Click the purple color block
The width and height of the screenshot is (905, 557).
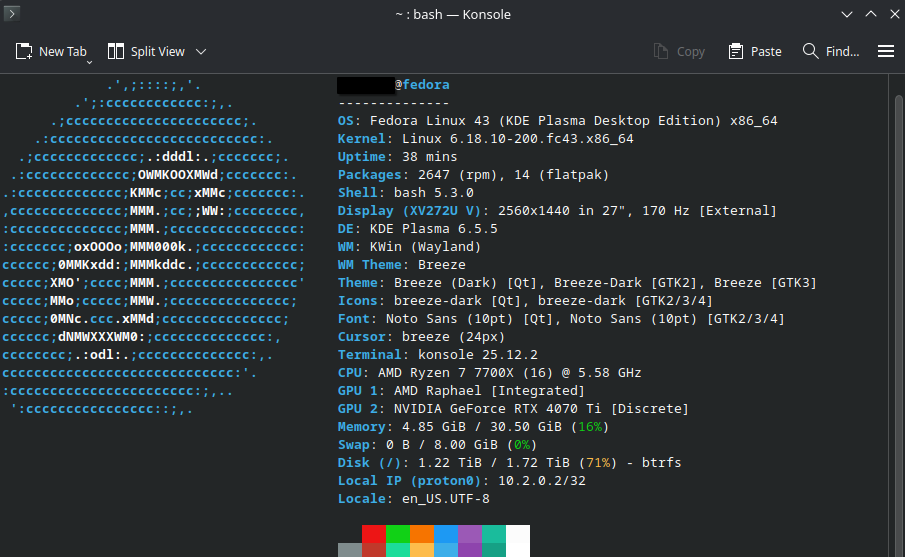point(470,534)
